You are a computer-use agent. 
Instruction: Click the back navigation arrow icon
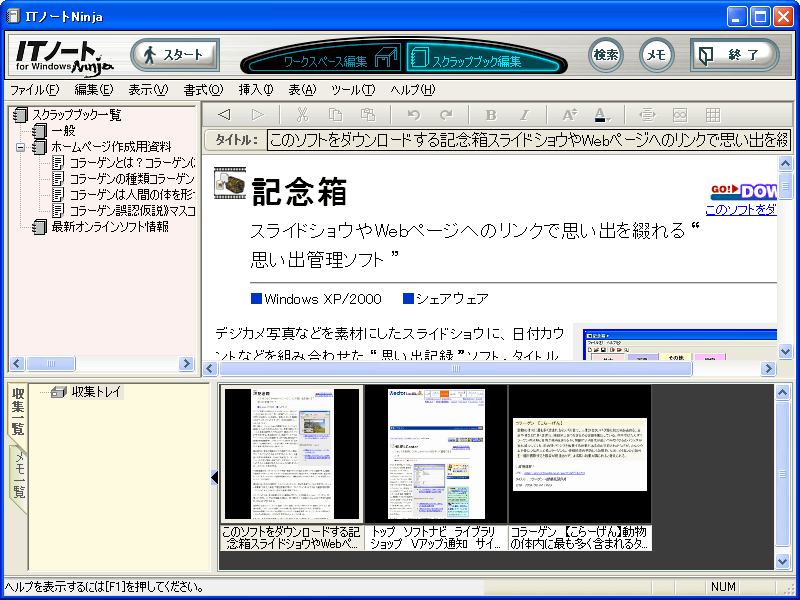pyautogui.click(x=223, y=115)
